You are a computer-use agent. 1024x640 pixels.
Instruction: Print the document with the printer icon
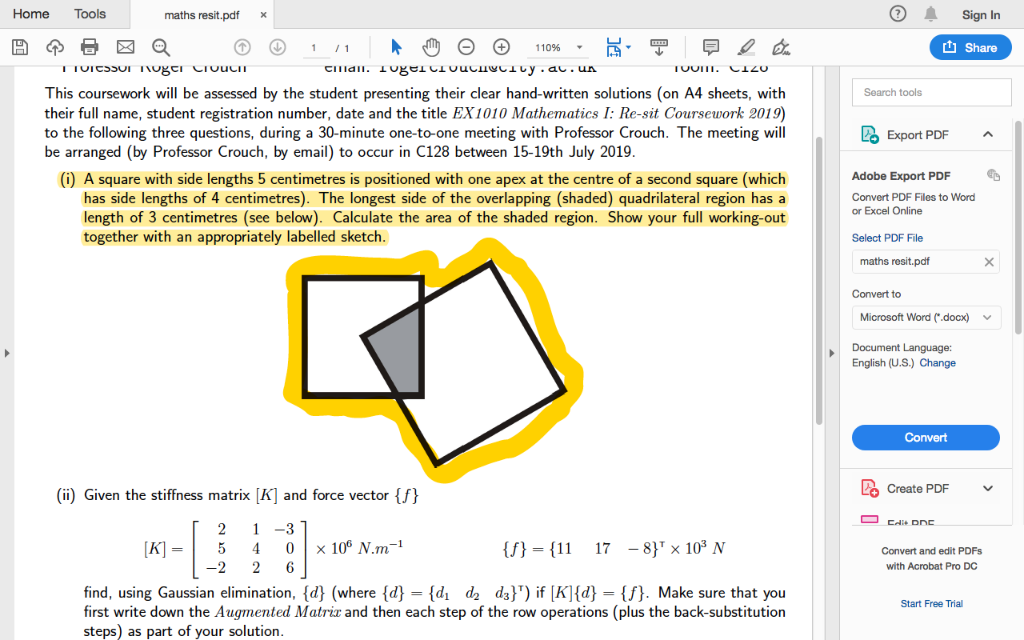pyautogui.click(x=89, y=47)
